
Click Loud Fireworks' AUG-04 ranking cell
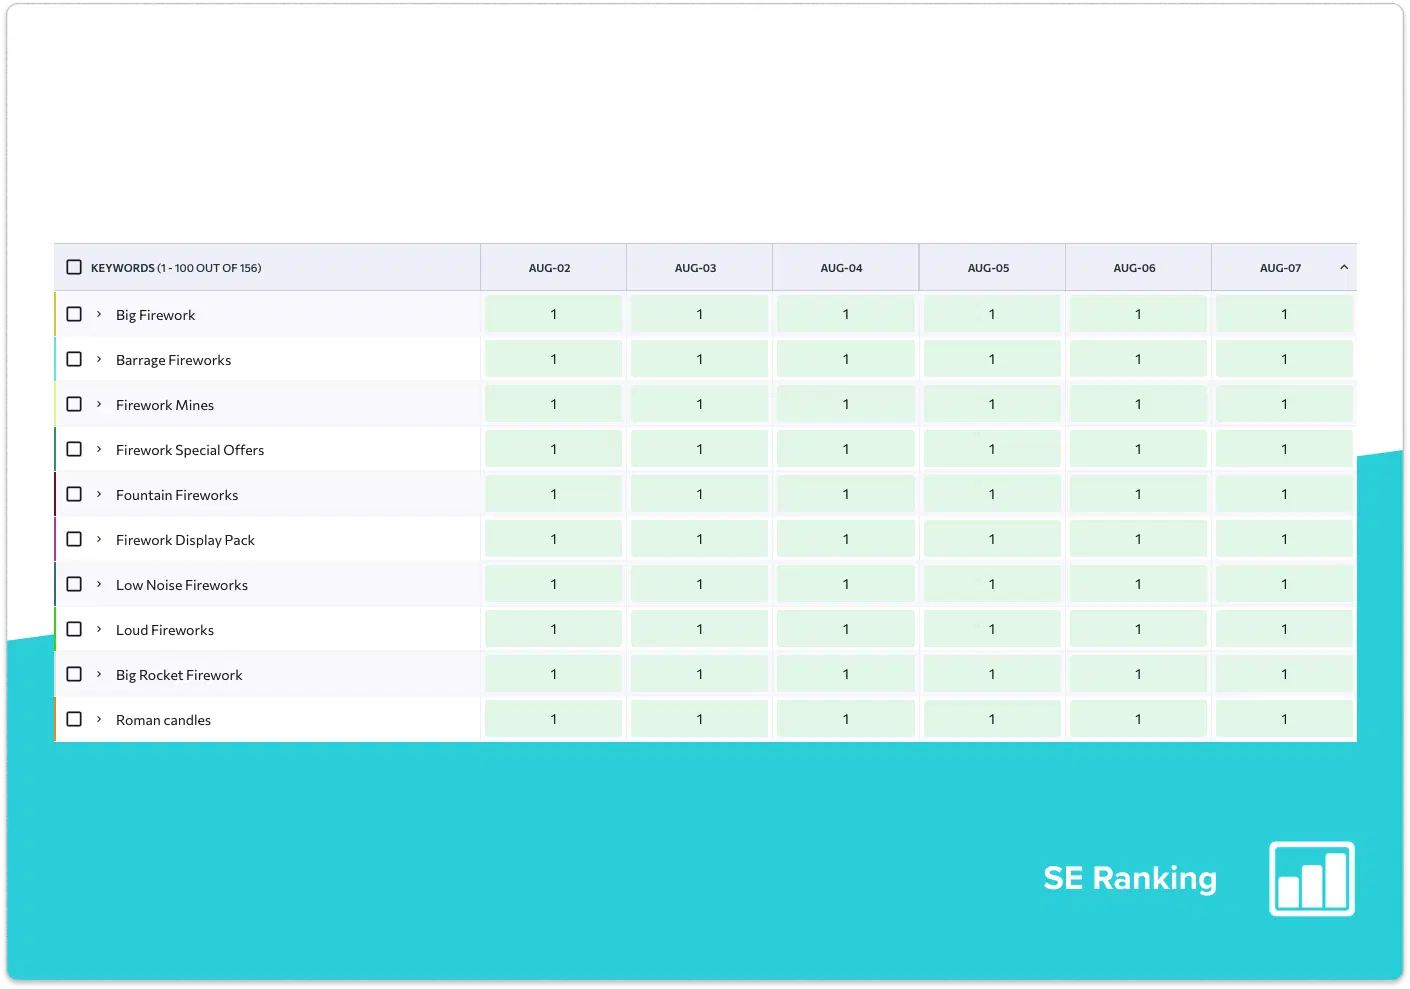845,629
